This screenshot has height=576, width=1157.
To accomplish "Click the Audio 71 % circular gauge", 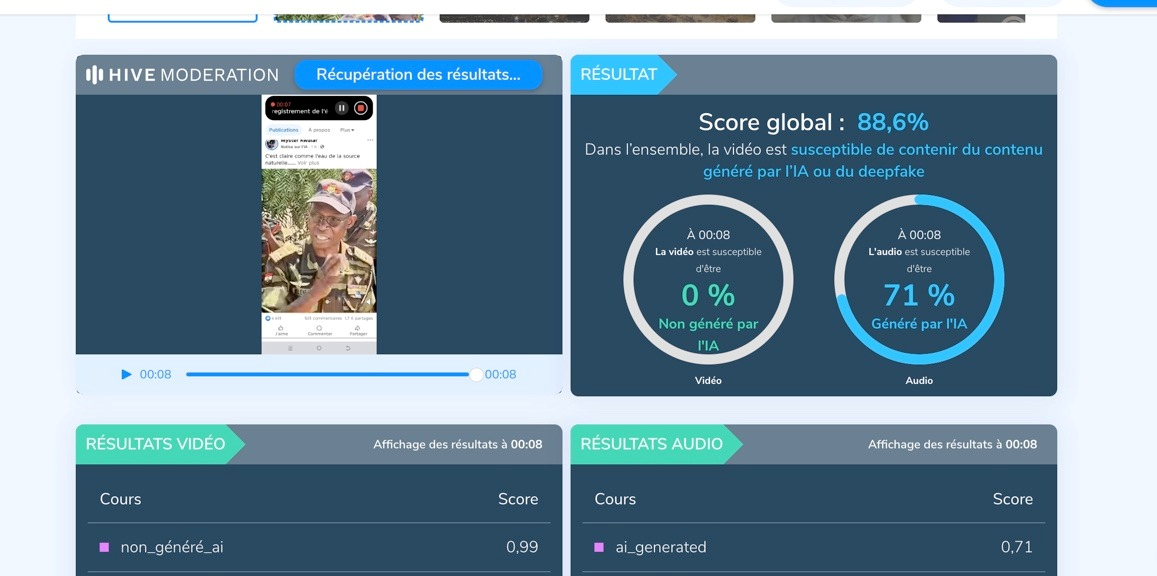I will coord(919,280).
